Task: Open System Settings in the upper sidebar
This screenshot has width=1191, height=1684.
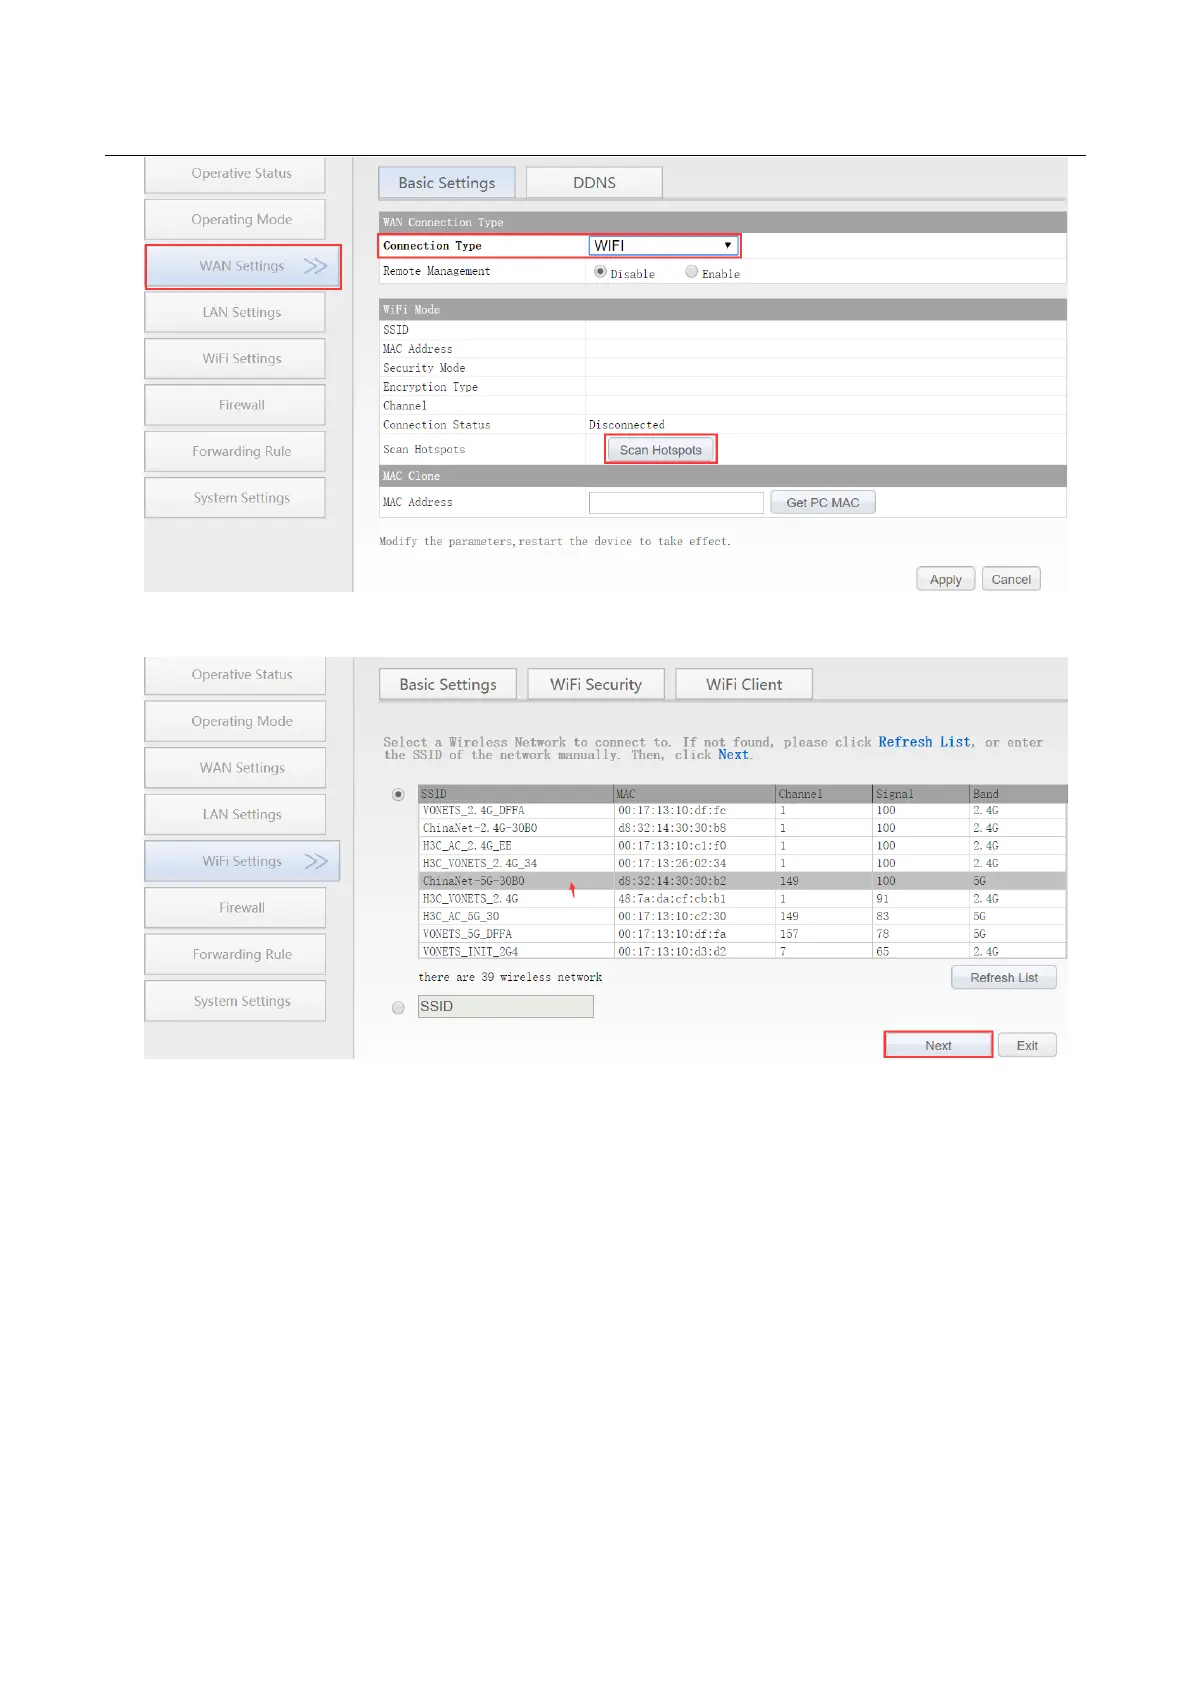Action: (x=235, y=498)
